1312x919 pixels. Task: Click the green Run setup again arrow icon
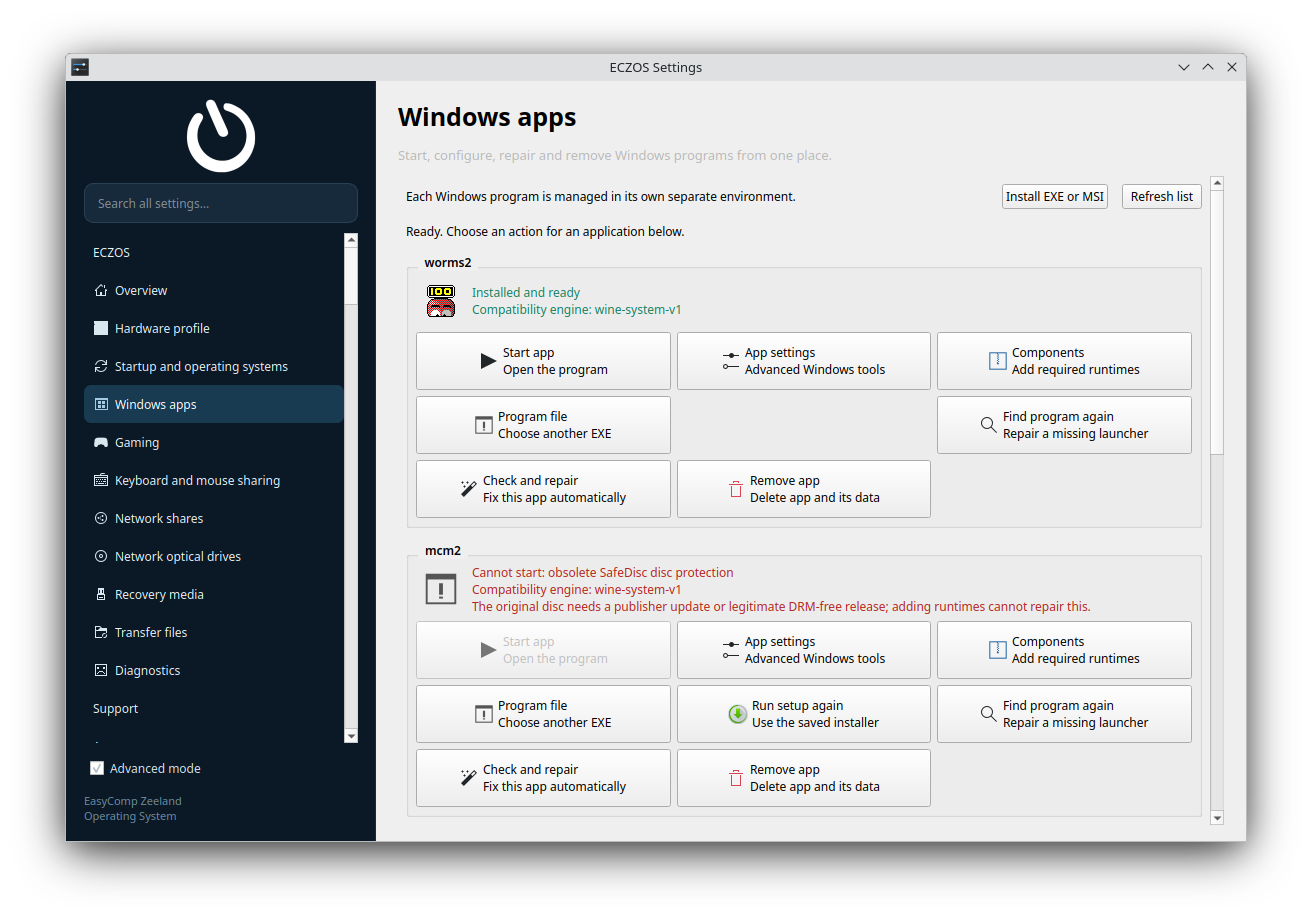(737, 714)
